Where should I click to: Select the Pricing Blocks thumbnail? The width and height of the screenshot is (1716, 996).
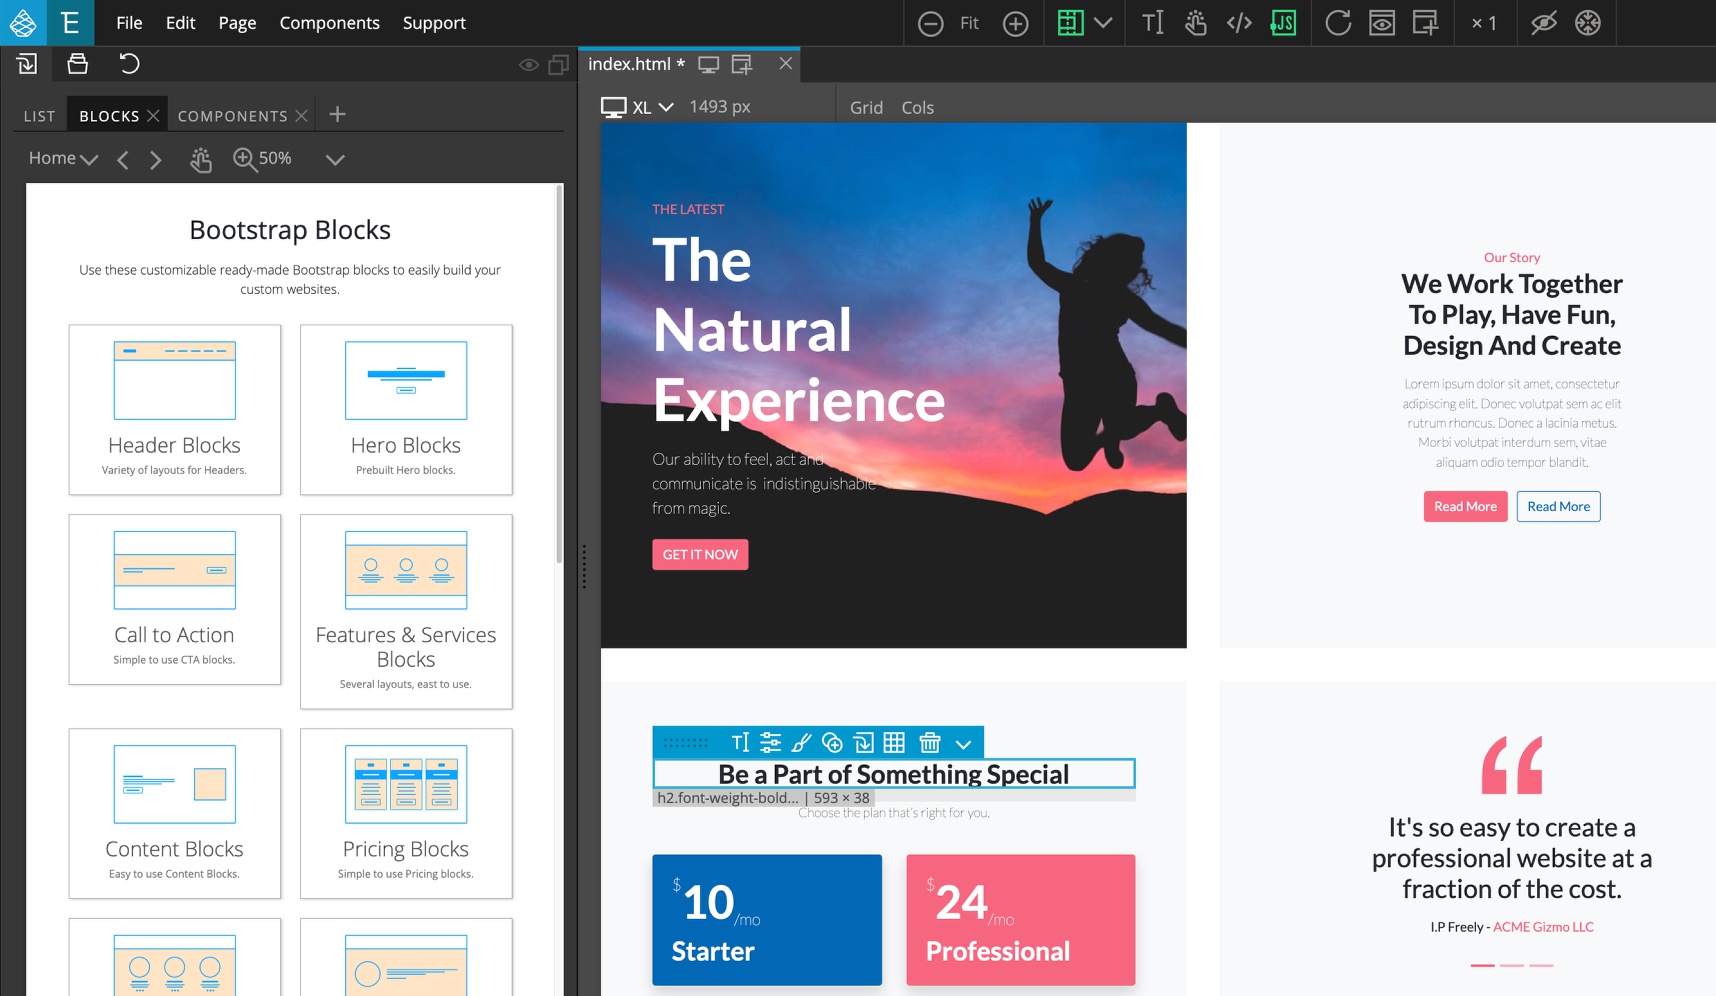click(406, 813)
